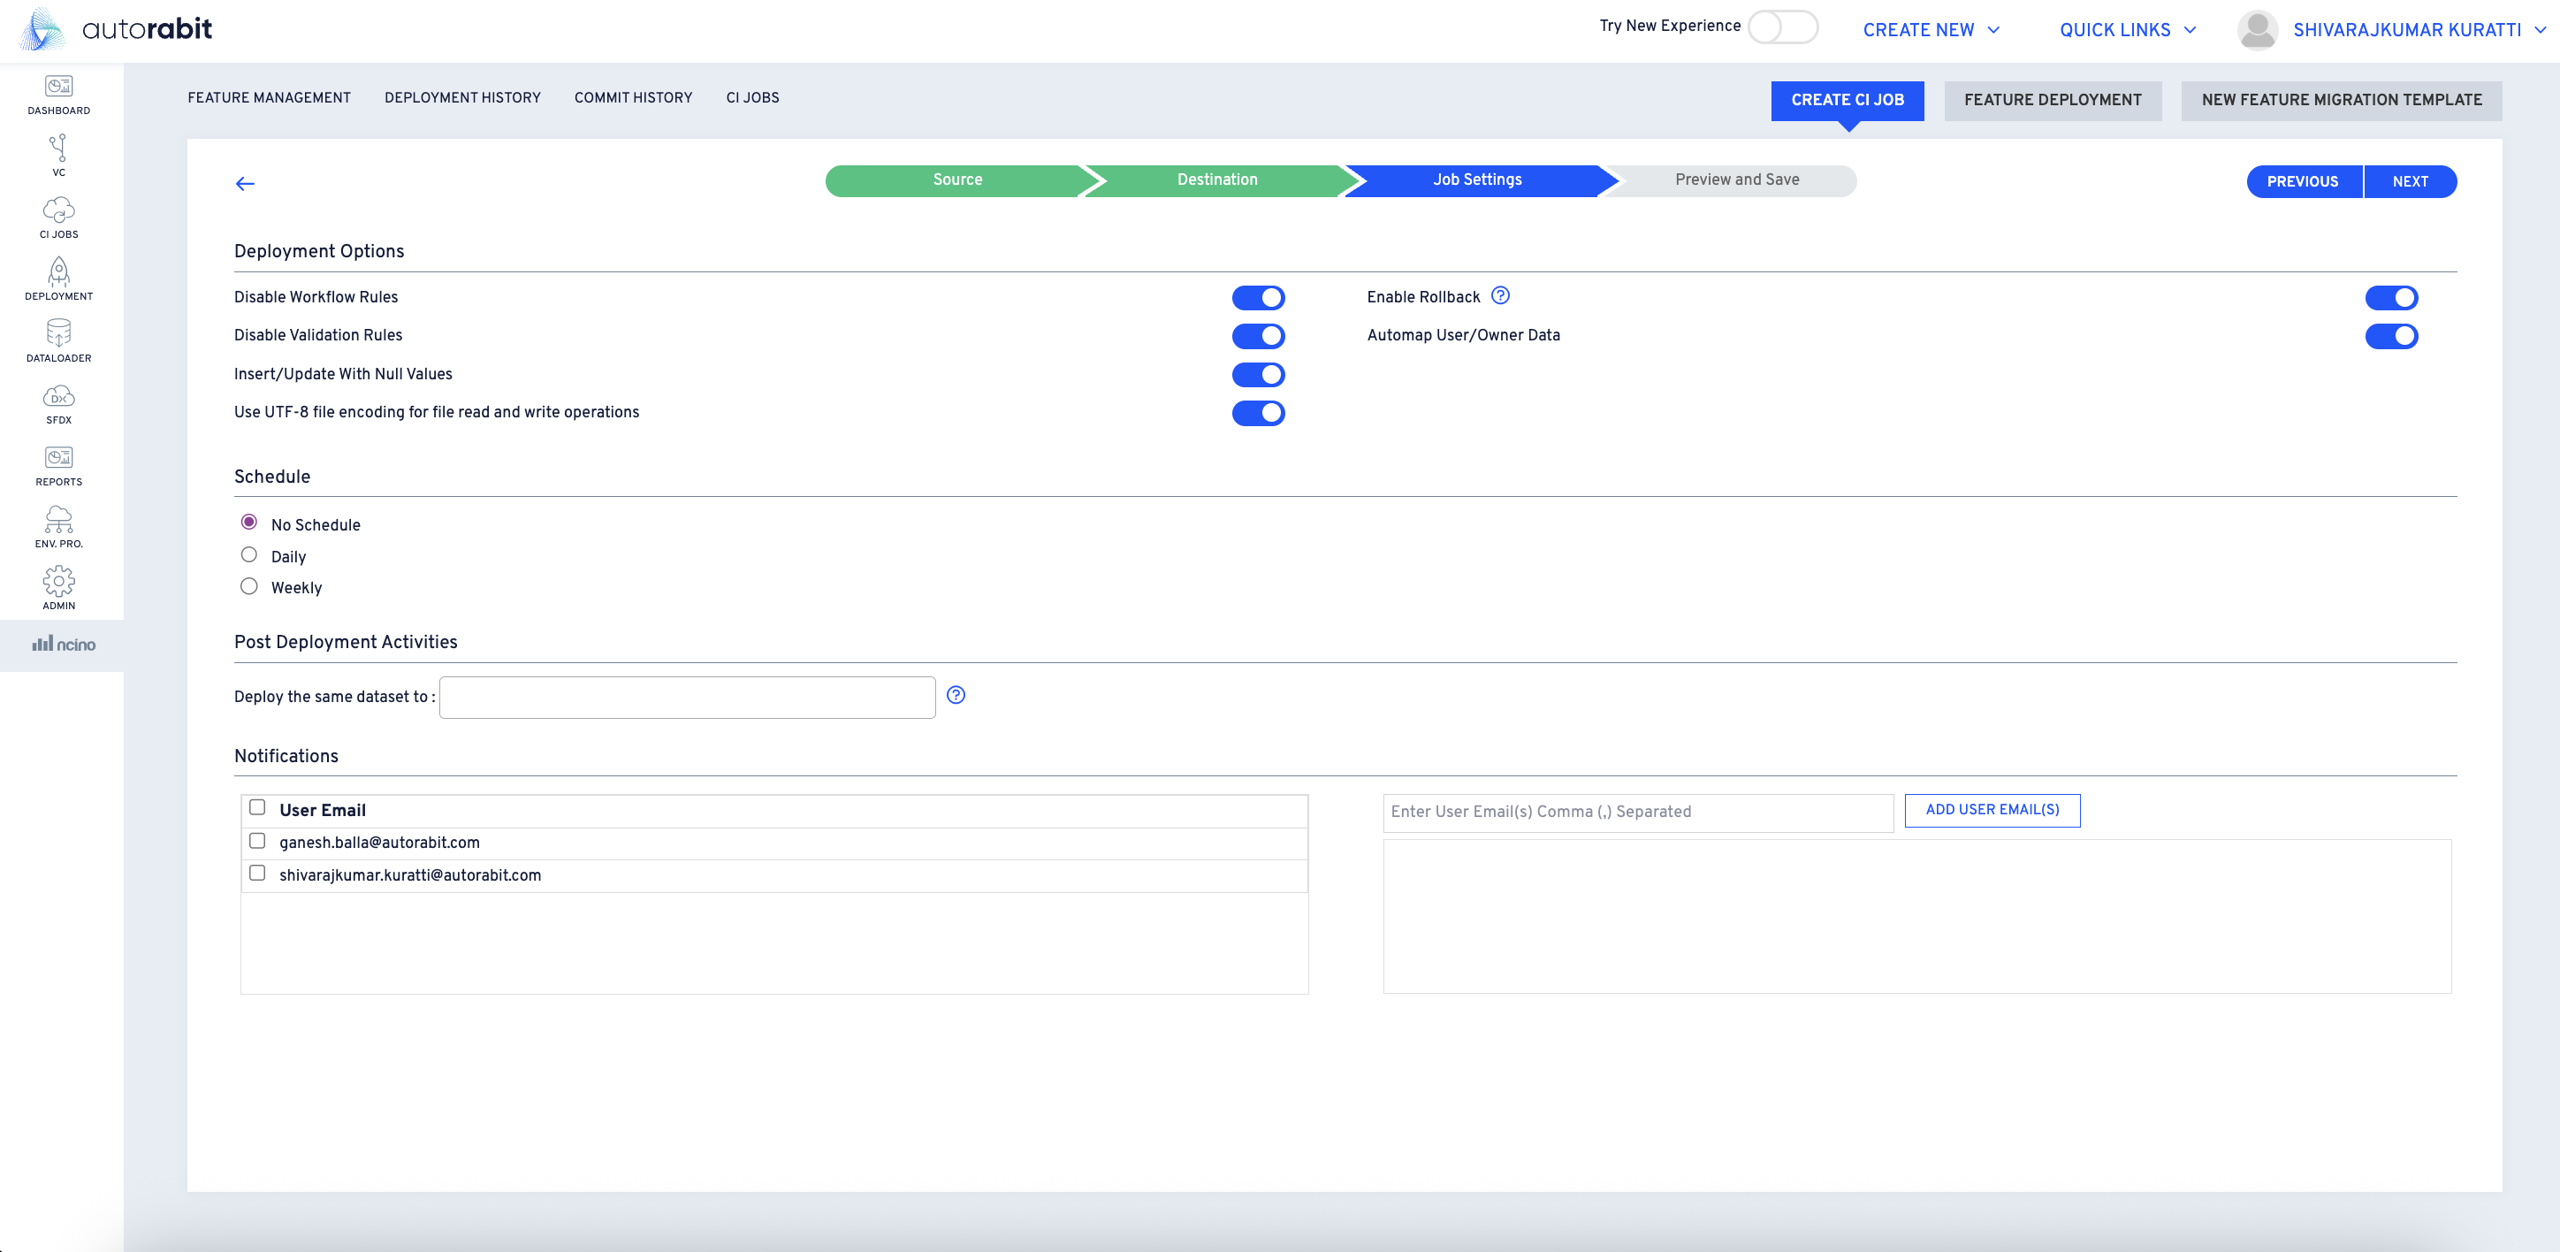The height and width of the screenshot is (1252, 2560).
Task: Switch to the Deployment History tab
Action: pos(462,98)
